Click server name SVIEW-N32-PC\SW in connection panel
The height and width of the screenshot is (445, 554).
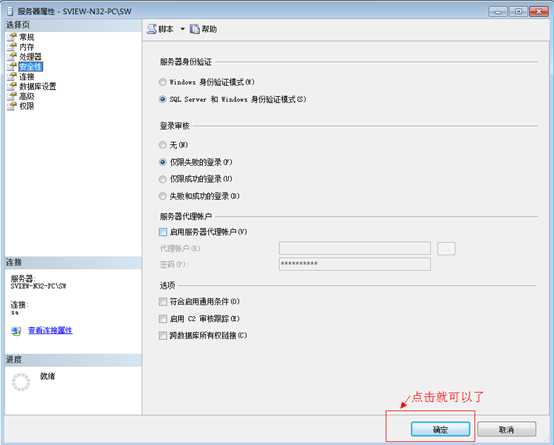coord(38,286)
